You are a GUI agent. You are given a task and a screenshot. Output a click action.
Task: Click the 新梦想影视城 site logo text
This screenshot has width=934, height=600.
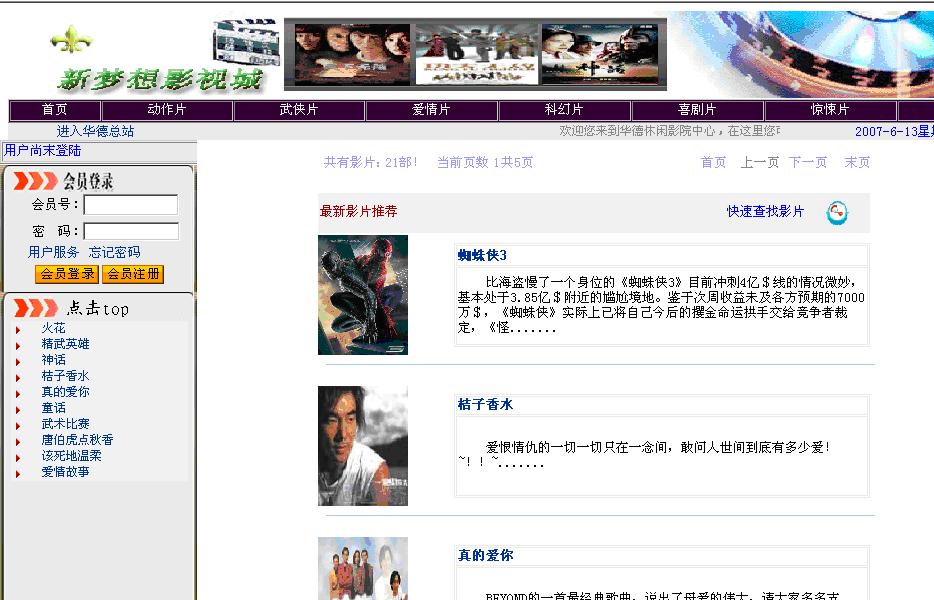pyautogui.click(x=160, y=79)
